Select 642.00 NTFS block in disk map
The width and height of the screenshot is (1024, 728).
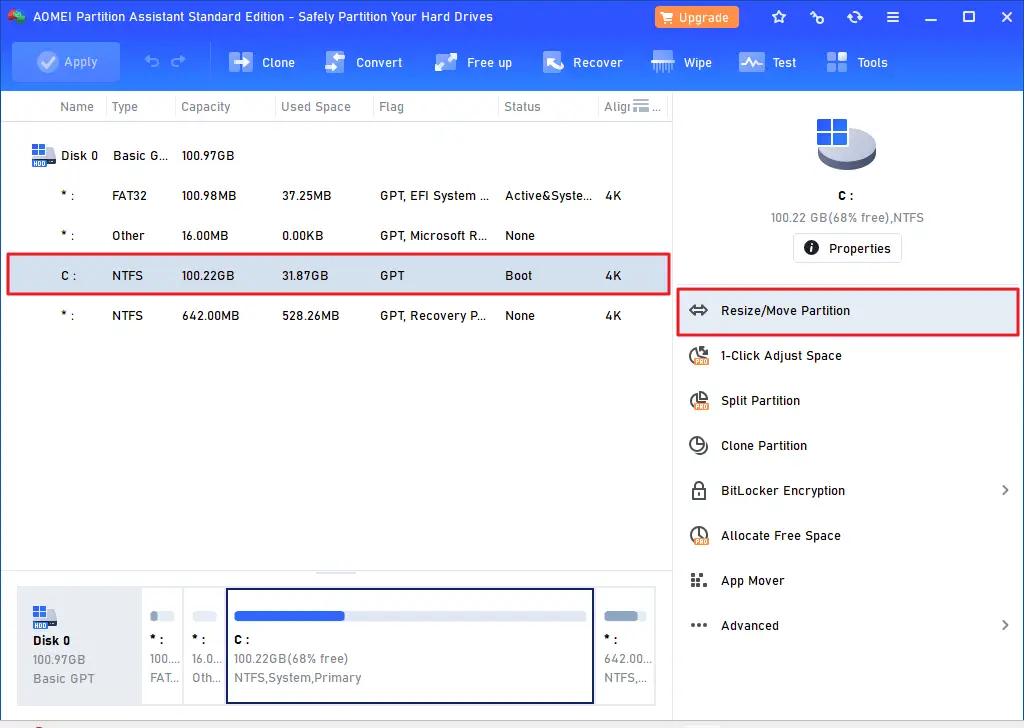click(x=625, y=646)
